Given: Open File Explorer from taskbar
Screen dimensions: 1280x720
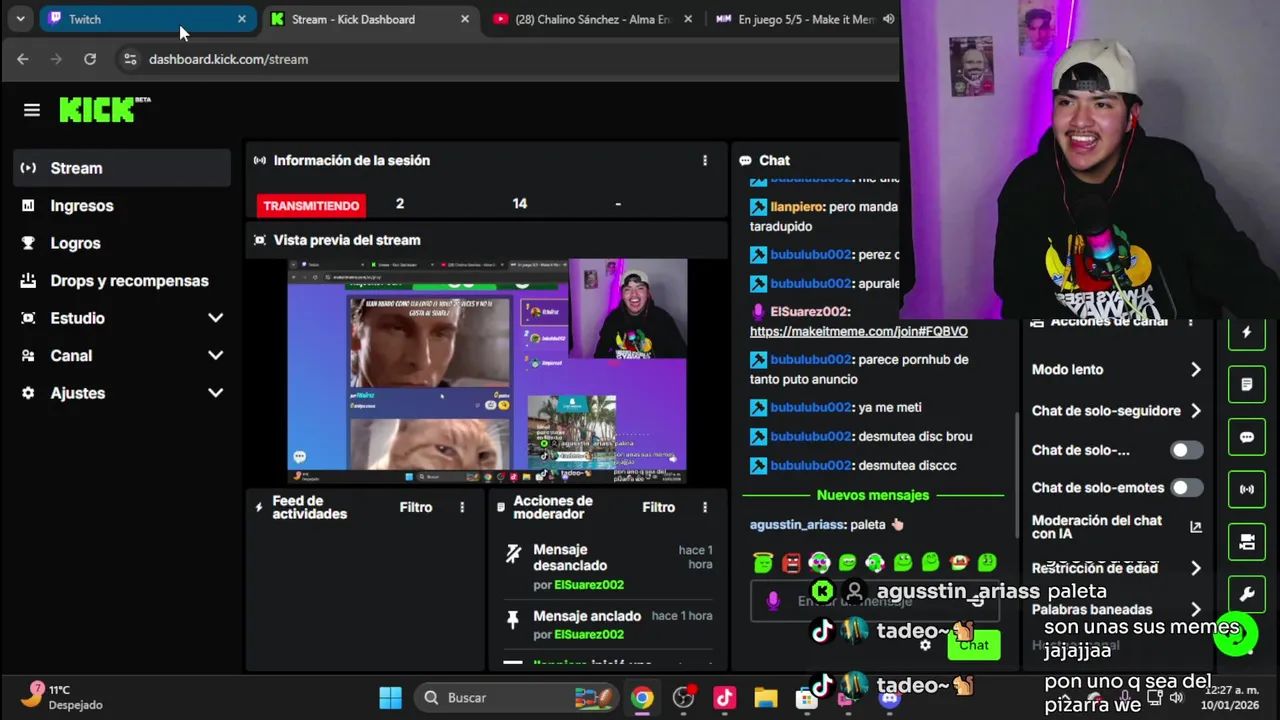Looking at the screenshot, I should (766, 698).
